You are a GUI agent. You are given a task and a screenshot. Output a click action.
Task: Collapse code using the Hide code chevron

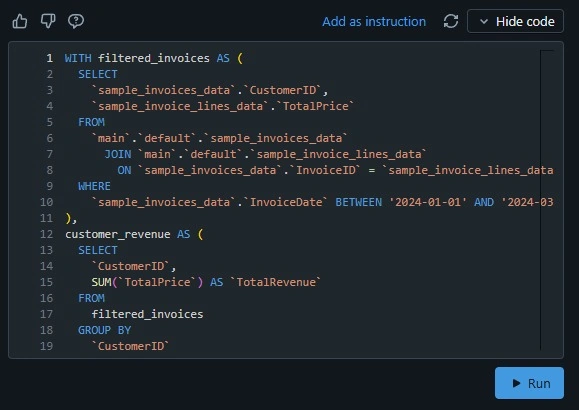[484, 21]
